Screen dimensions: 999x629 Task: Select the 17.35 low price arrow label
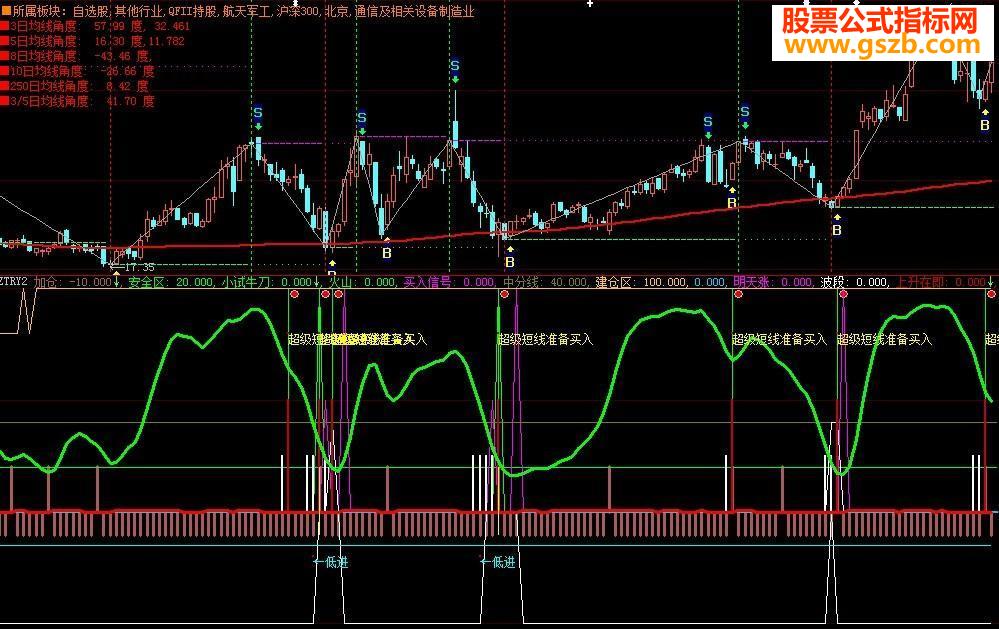(x=132, y=267)
